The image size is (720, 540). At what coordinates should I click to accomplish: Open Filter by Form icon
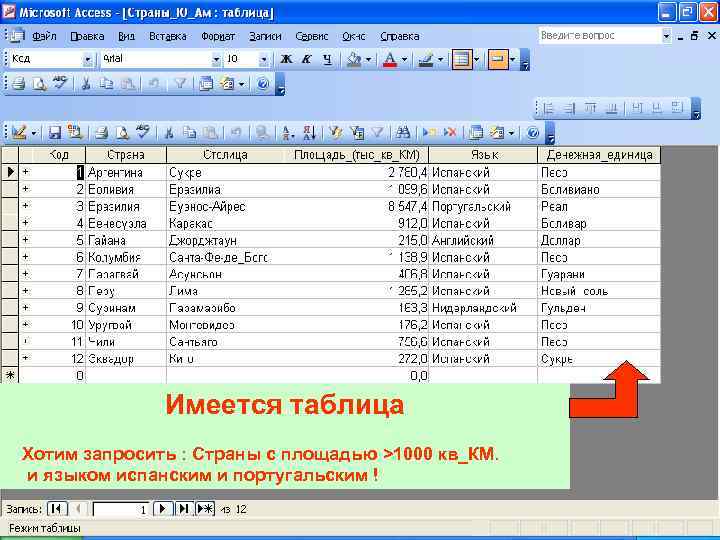tap(357, 133)
